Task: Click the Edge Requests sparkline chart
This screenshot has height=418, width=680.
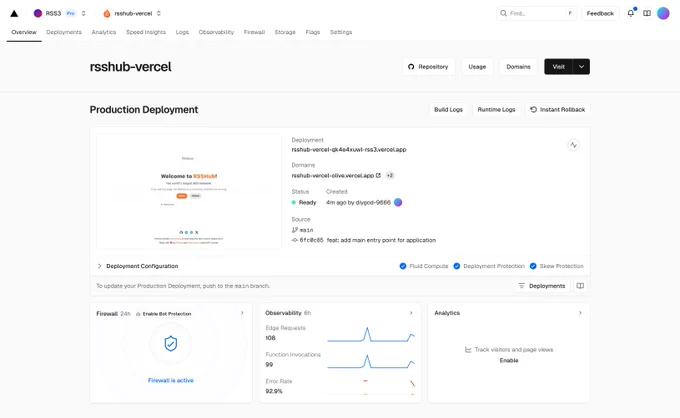Action: [x=371, y=335]
